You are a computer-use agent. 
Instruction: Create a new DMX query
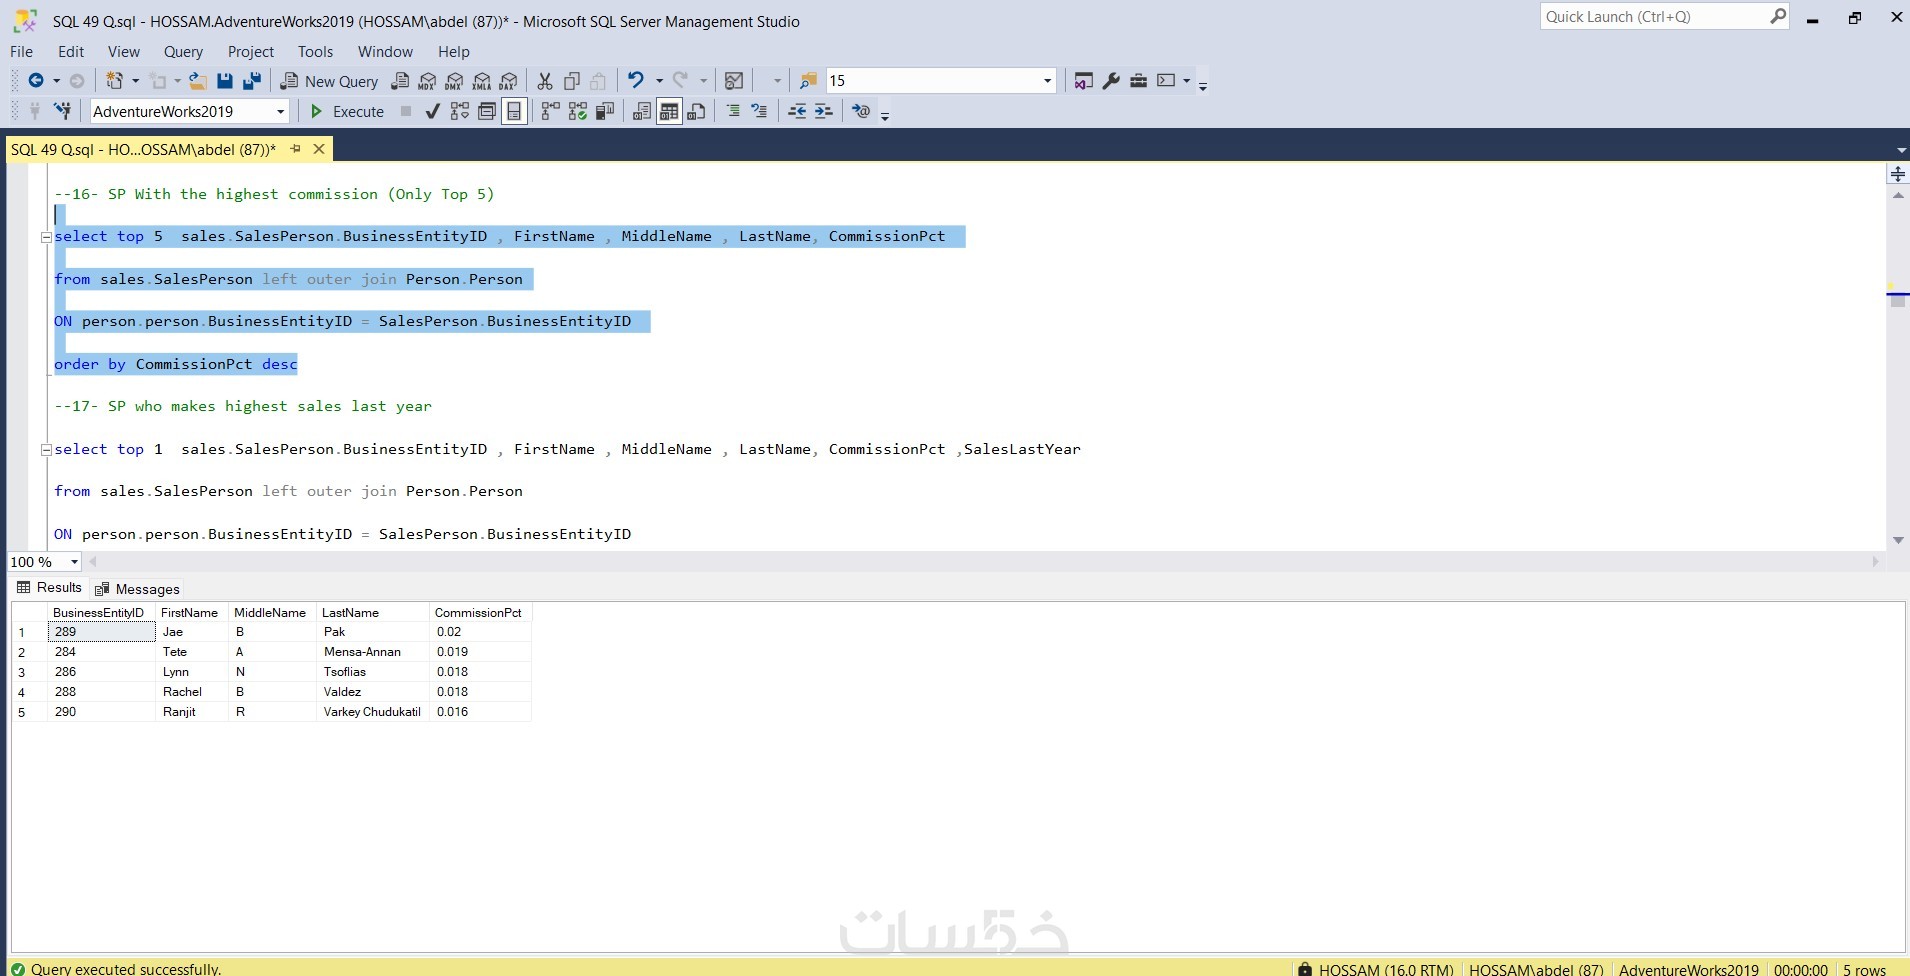click(x=454, y=81)
